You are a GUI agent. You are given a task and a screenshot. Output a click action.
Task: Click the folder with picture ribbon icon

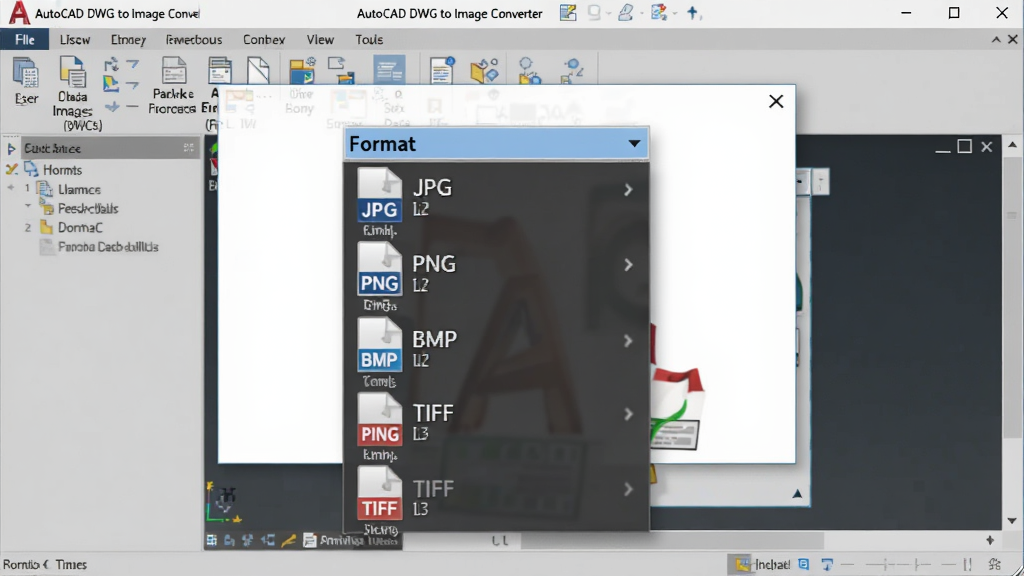tap(302, 71)
